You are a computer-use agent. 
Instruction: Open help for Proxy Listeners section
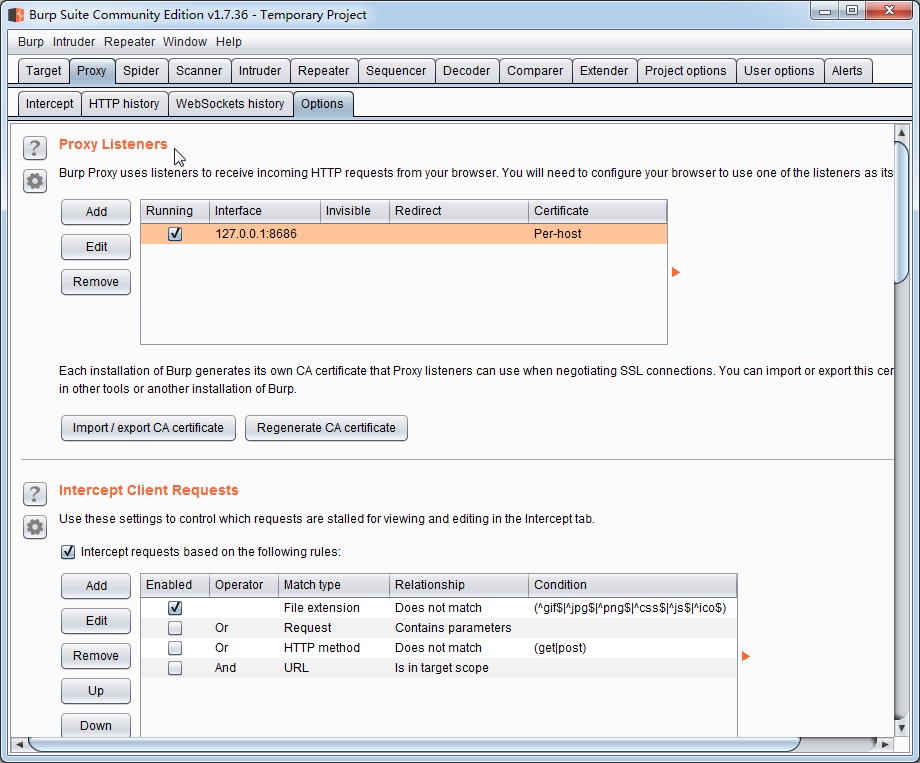coord(35,148)
